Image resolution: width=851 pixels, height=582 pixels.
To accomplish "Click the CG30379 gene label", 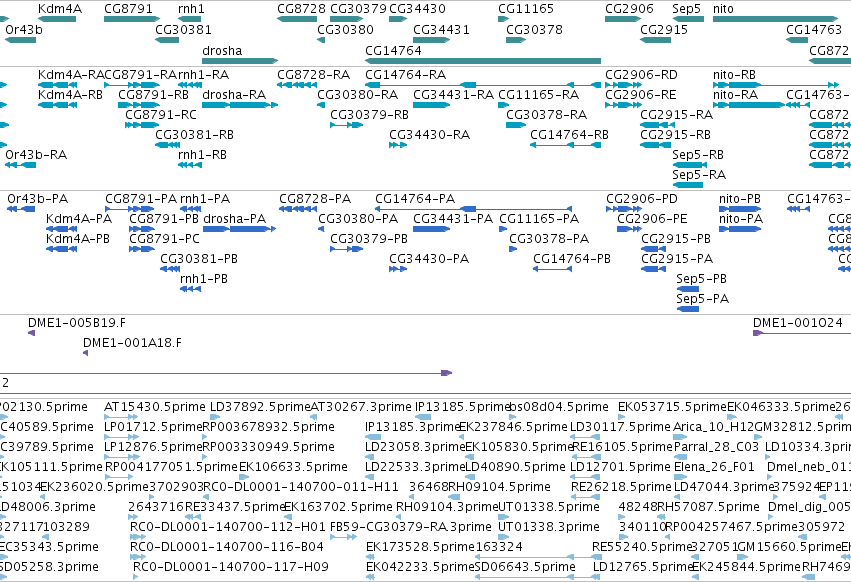I will tap(358, 9).
